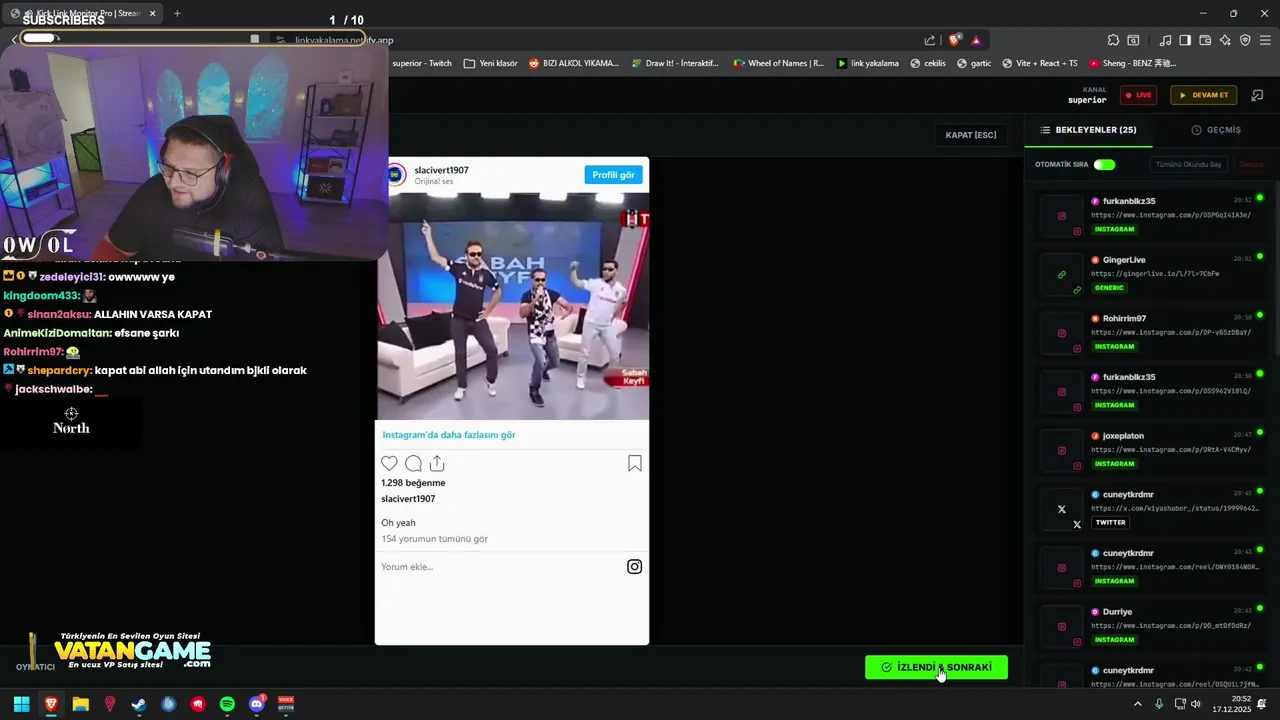The image size is (1280, 720).
Task: Click the KAPAT [ESC] button
Action: point(971,135)
